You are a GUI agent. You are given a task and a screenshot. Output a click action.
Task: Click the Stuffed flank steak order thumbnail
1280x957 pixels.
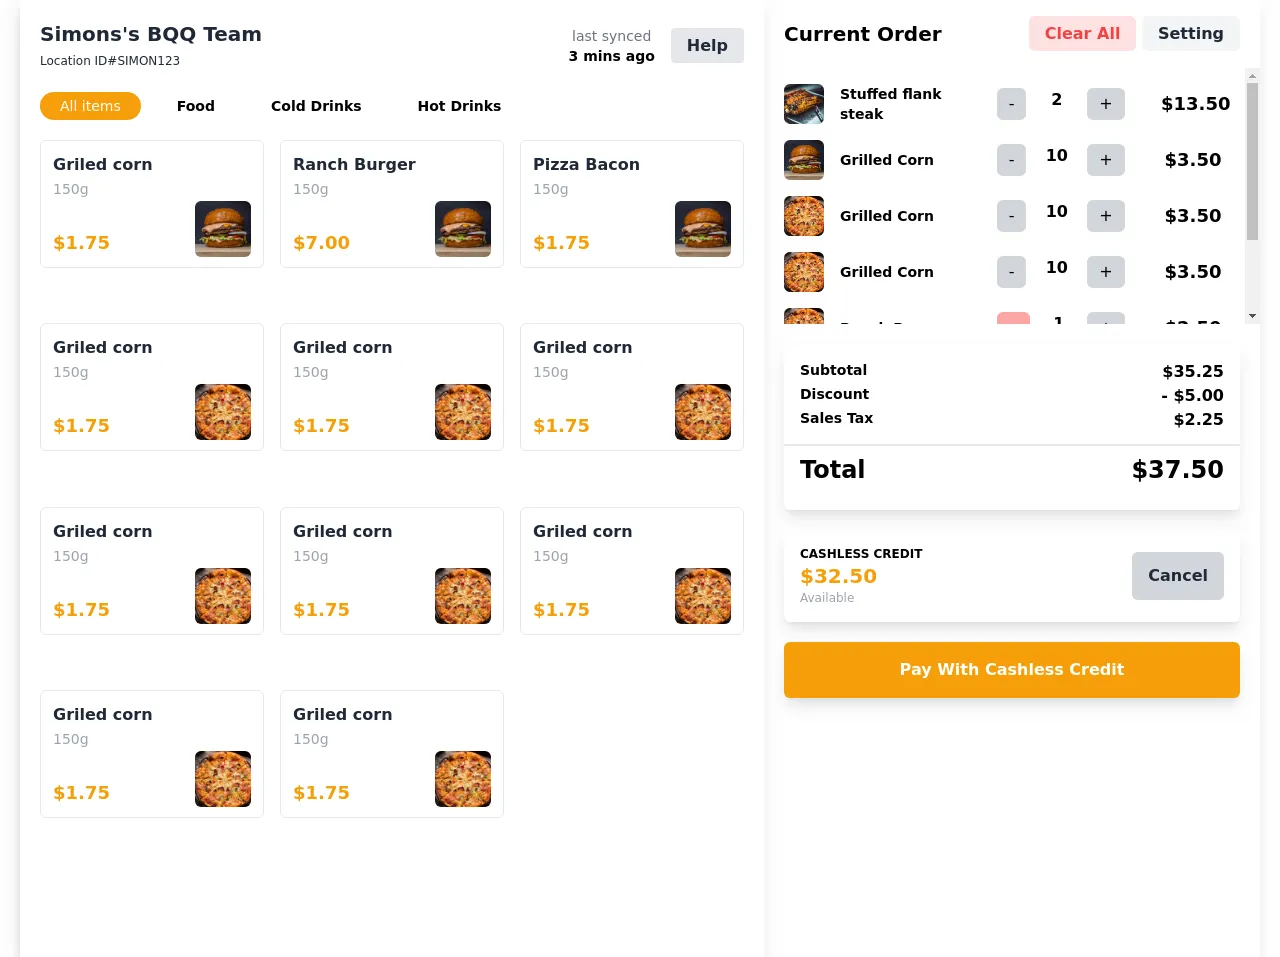[804, 104]
